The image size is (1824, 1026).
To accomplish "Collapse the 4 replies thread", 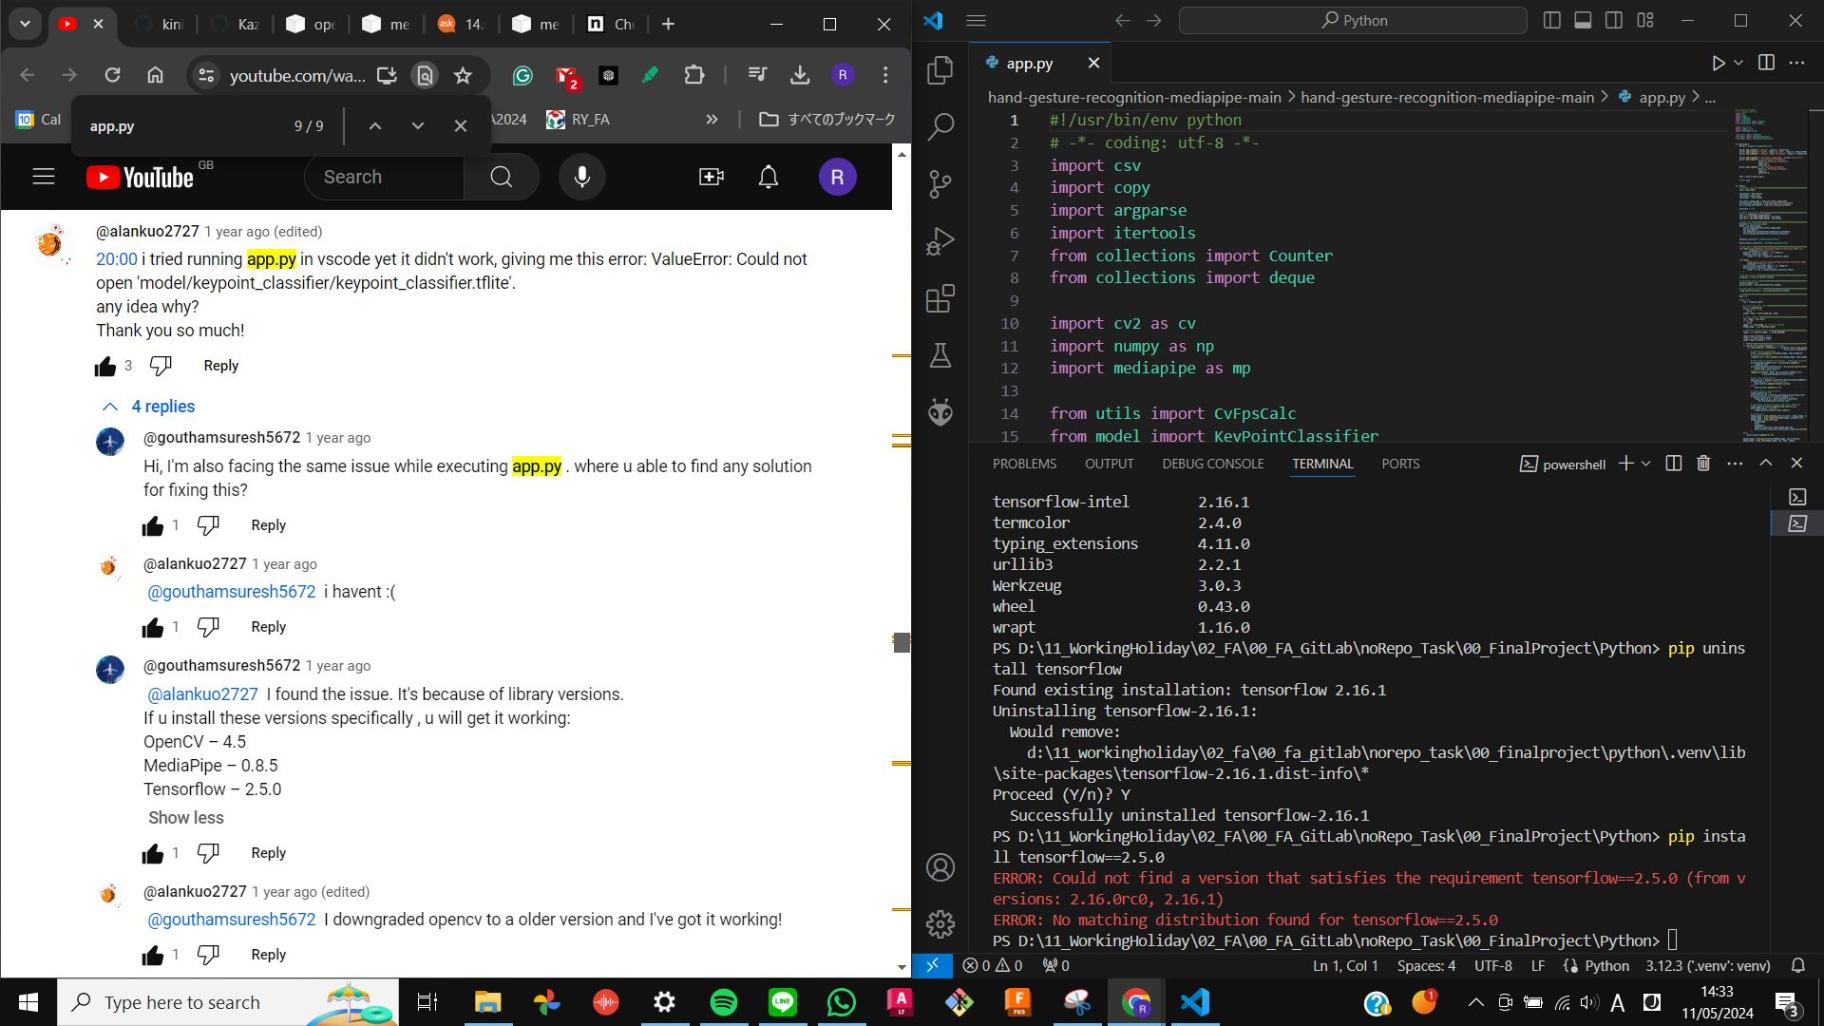I will coord(149,406).
